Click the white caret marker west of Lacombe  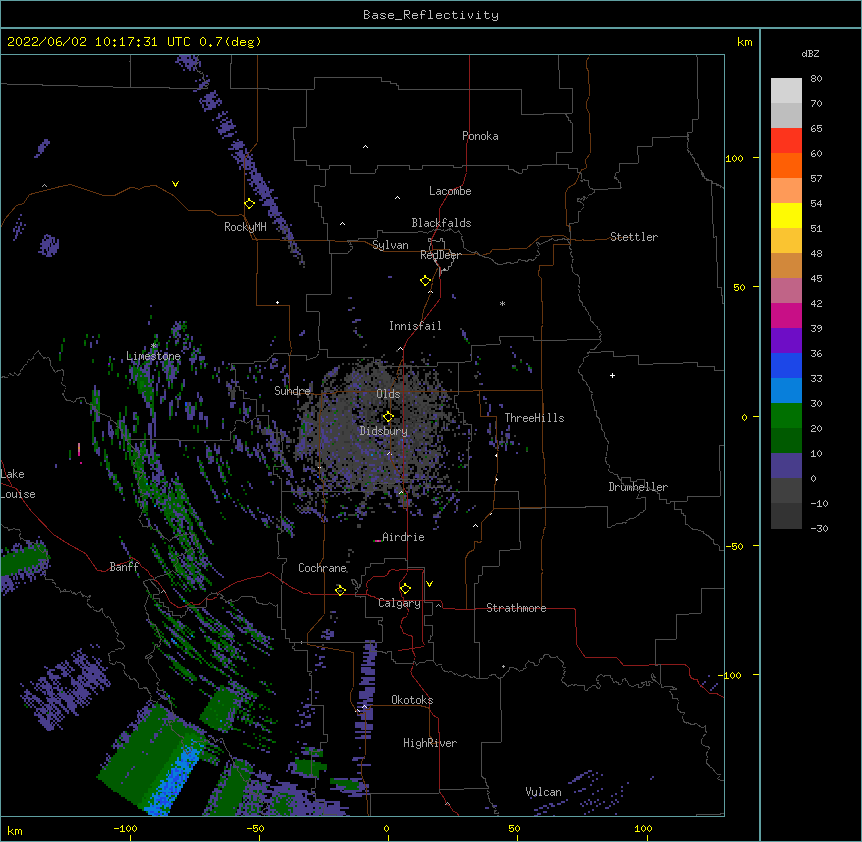(397, 197)
